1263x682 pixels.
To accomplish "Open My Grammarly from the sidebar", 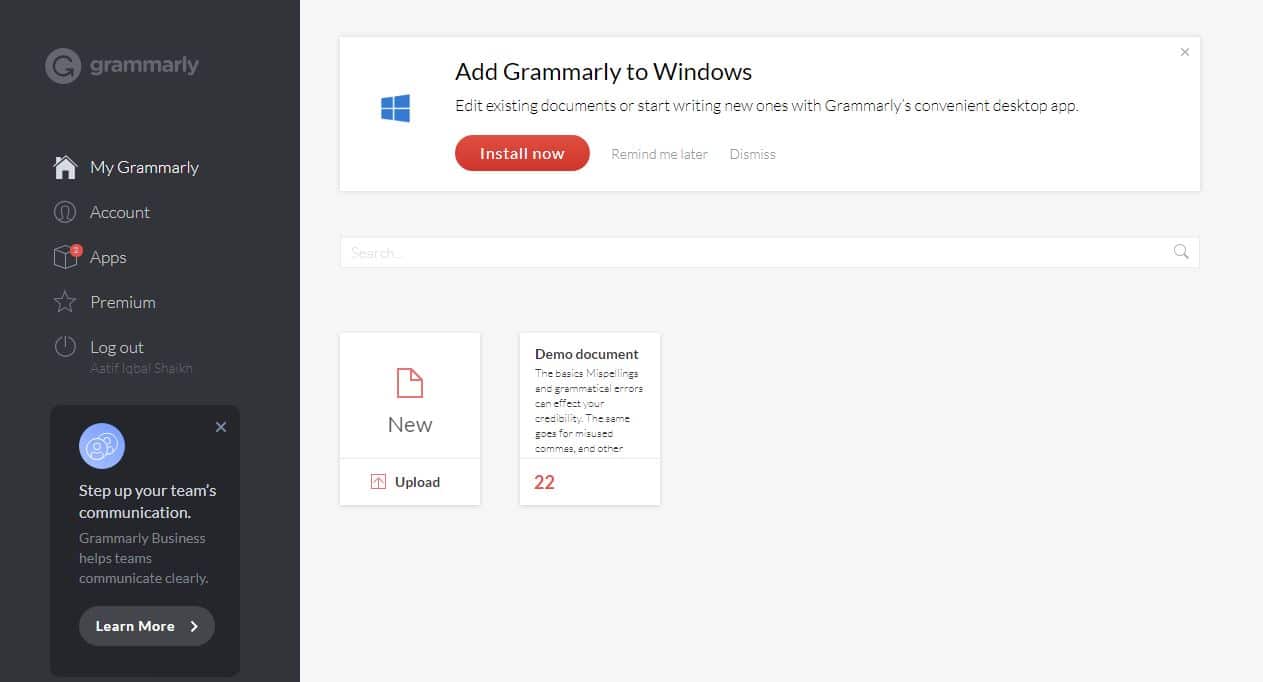I will tap(144, 167).
